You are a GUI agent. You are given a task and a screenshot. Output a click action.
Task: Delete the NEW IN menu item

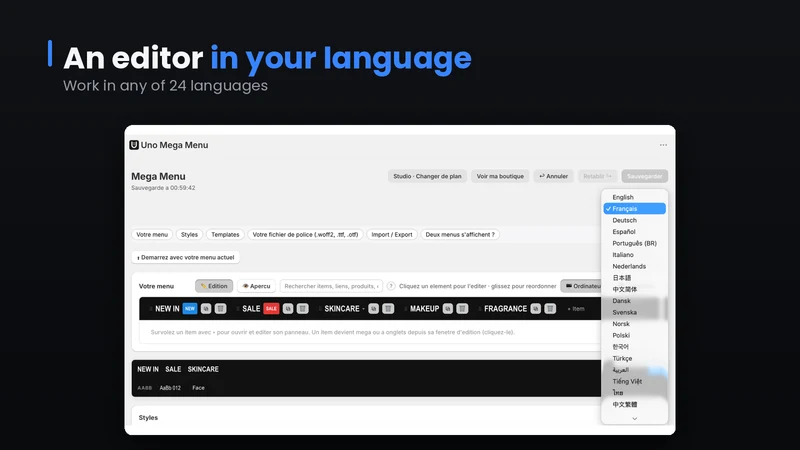220,309
